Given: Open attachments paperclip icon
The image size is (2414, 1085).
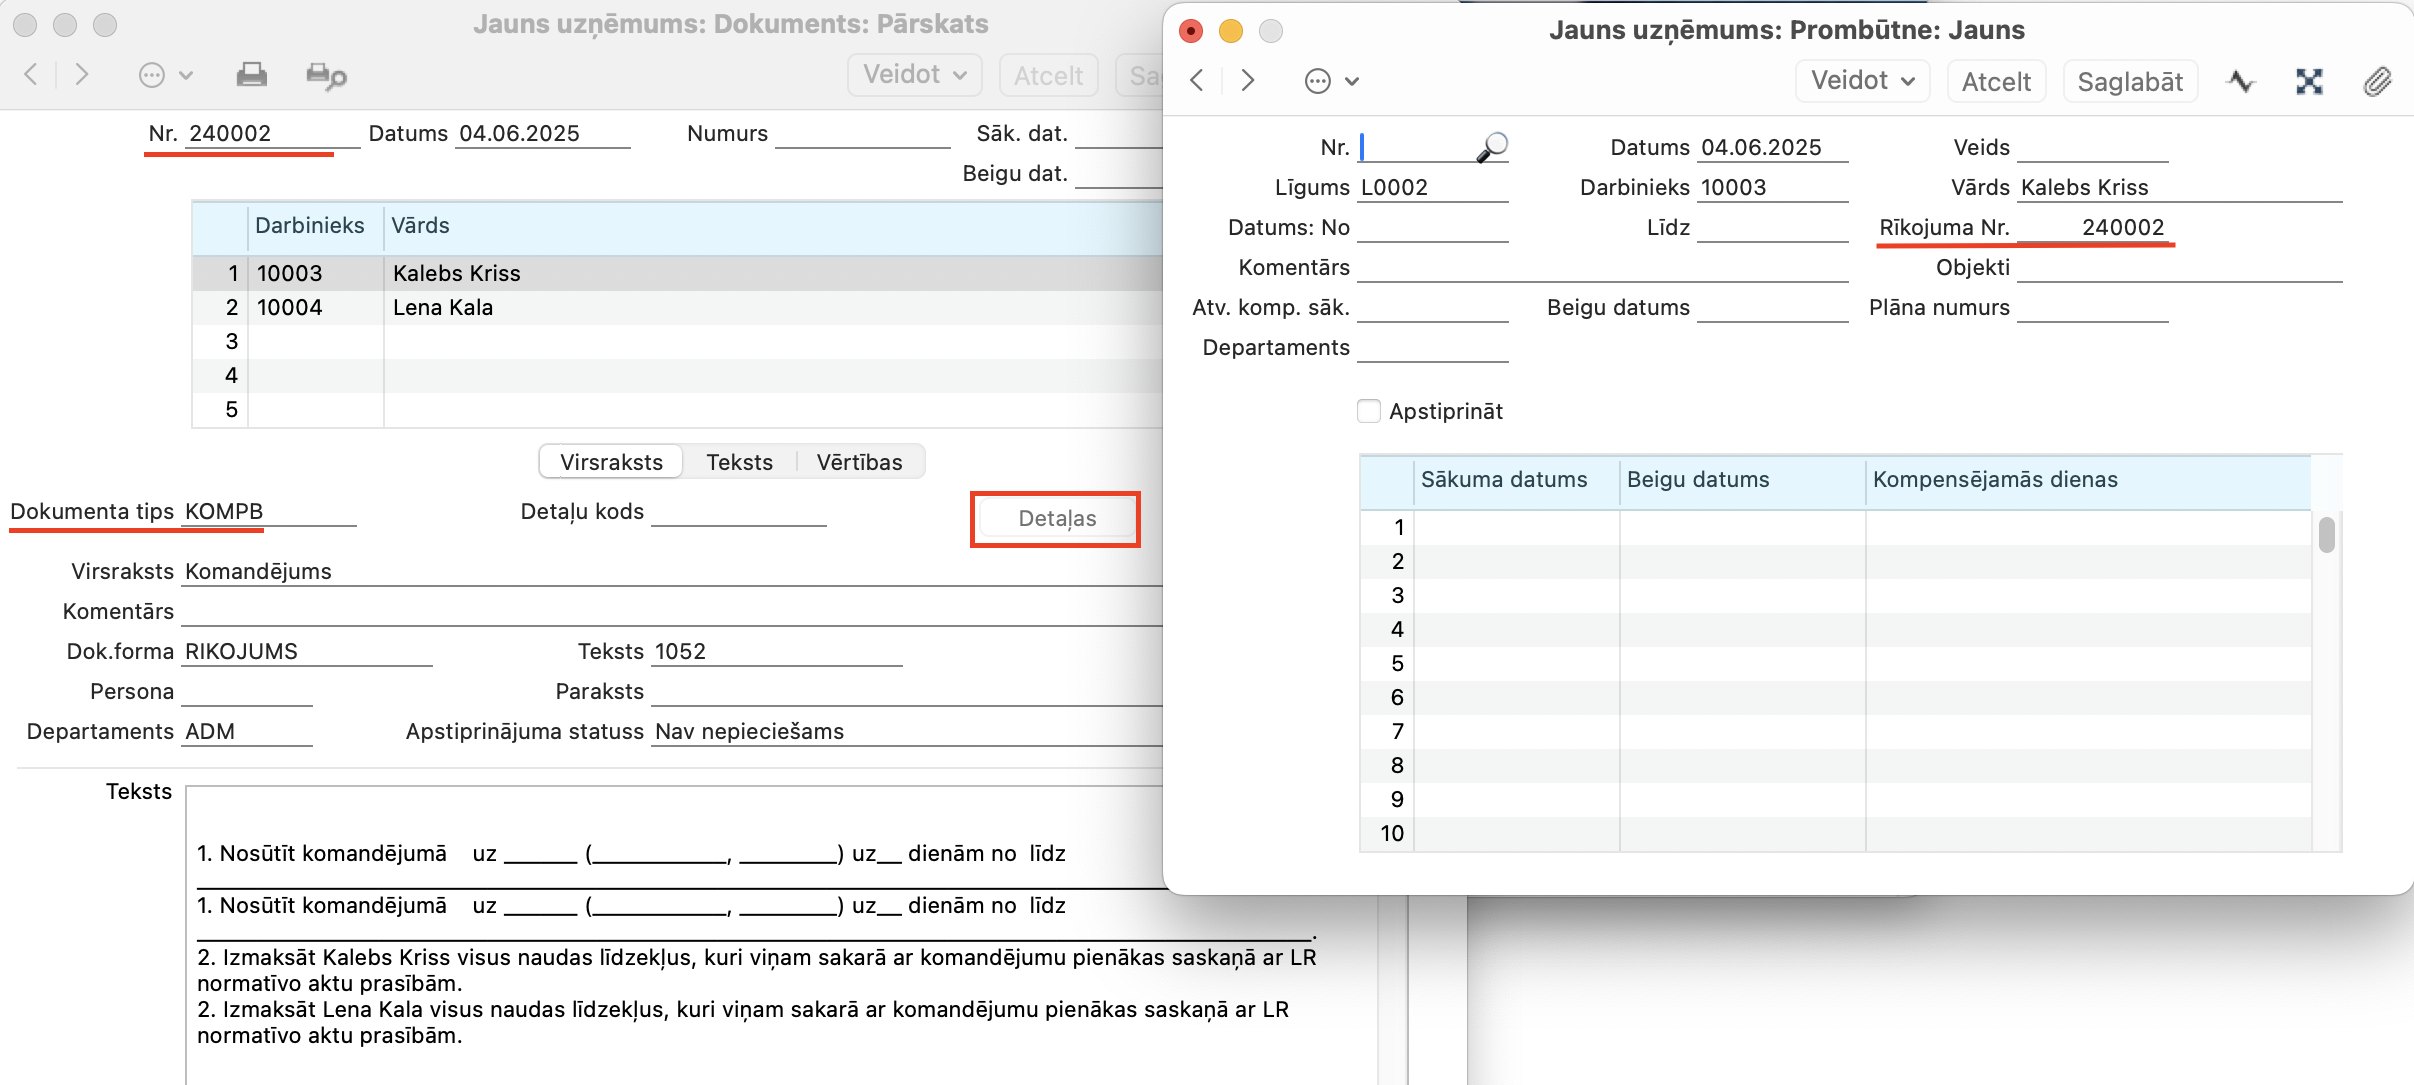Looking at the screenshot, I should (2377, 81).
